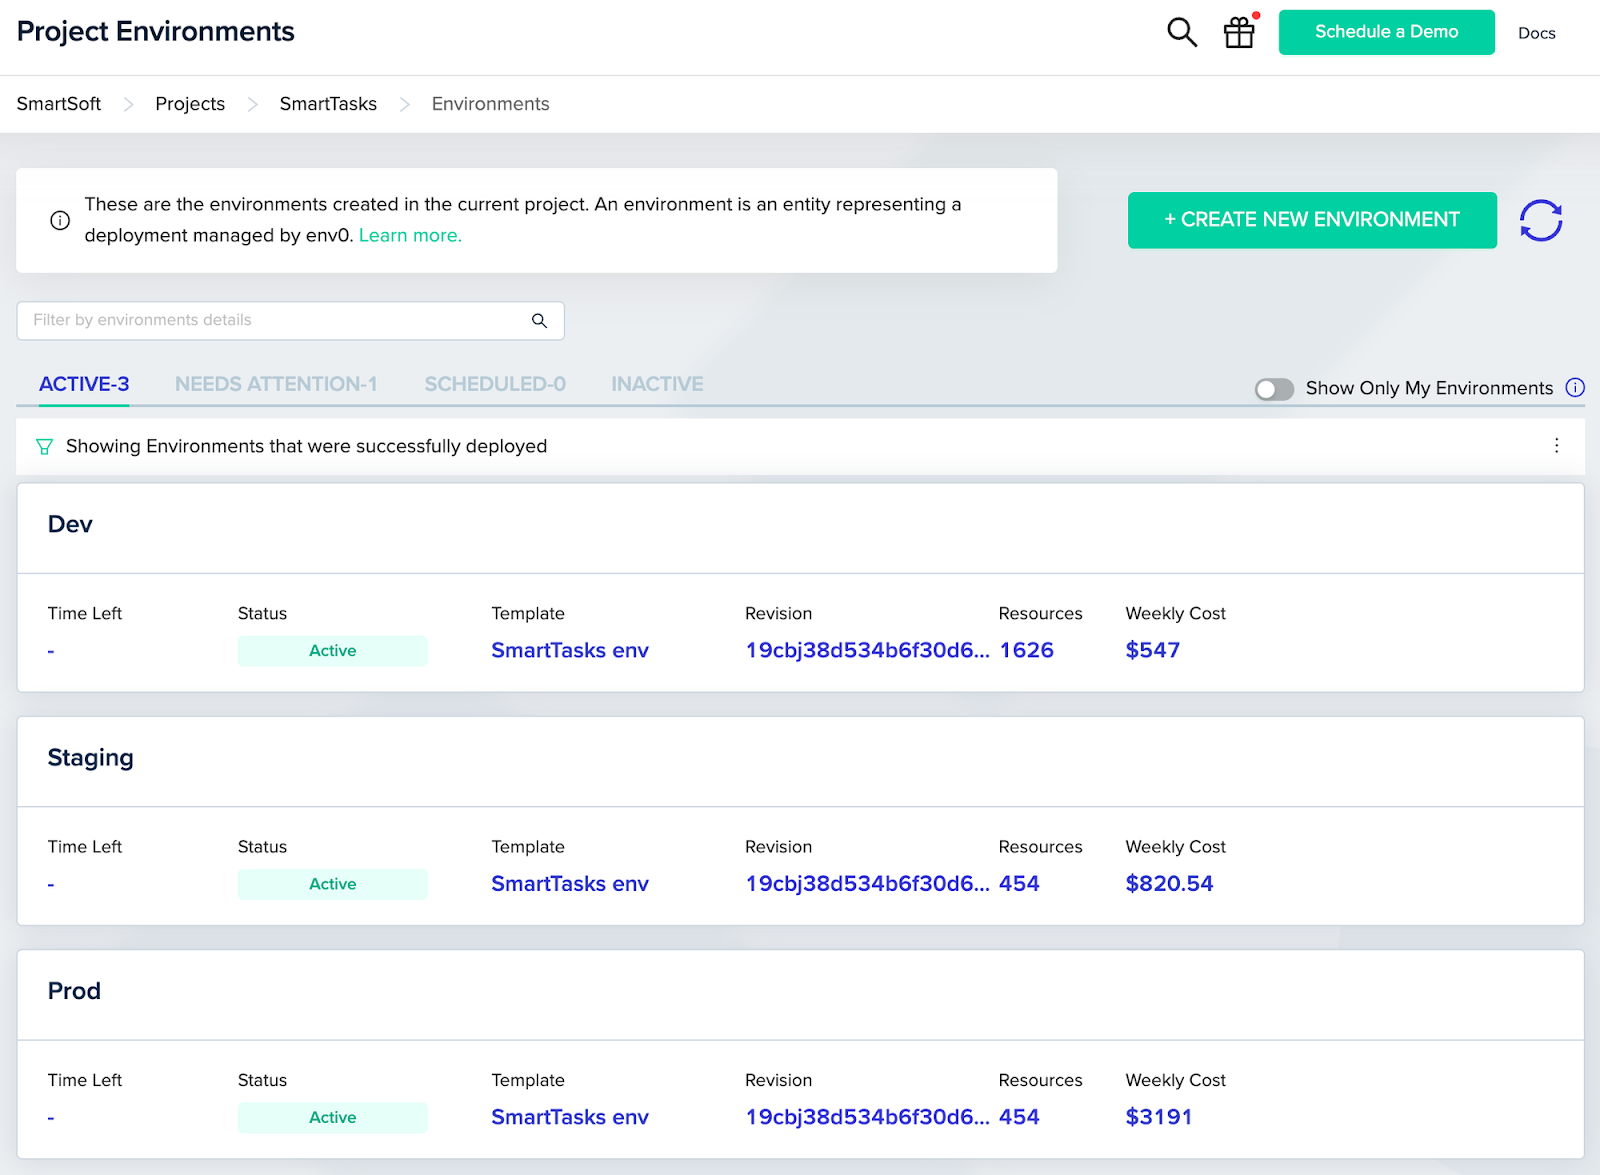Click the search magnifier icon in header
Image resolution: width=1600 pixels, height=1175 pixels.
pyautogui.click(x=1182, y=32)
